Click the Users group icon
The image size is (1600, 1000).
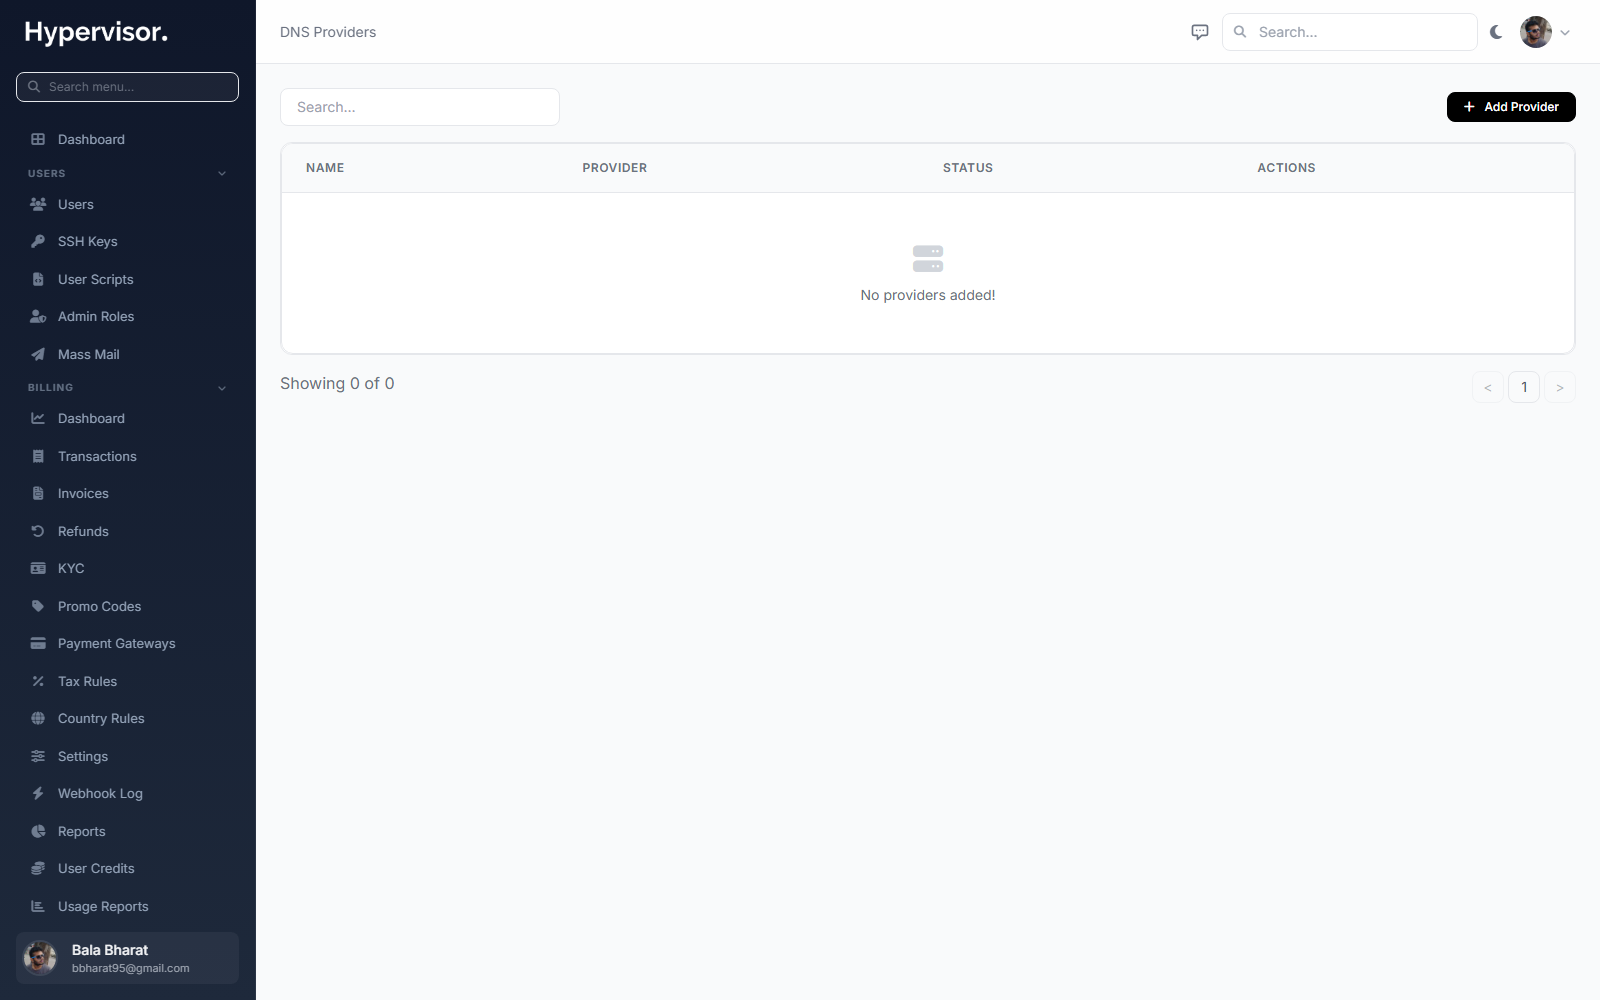tap(38, 204)
